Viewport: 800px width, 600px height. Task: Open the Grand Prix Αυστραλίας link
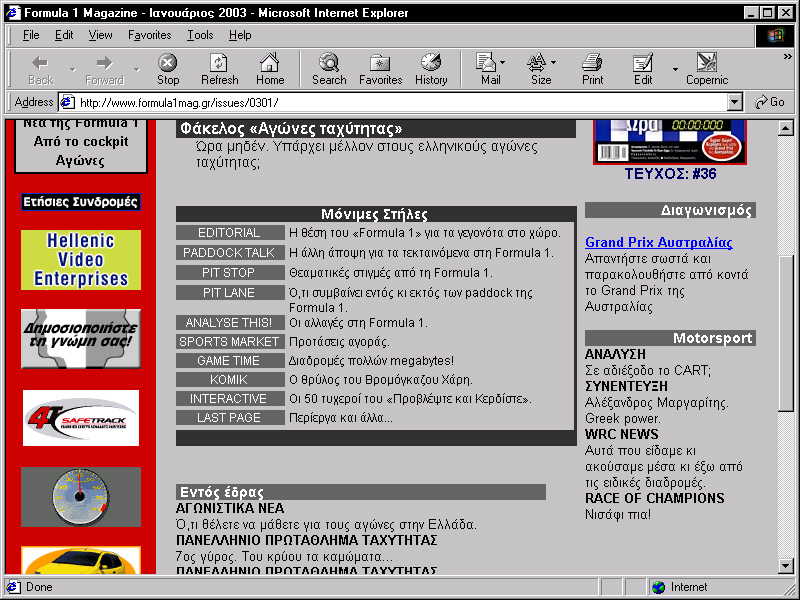659,242
